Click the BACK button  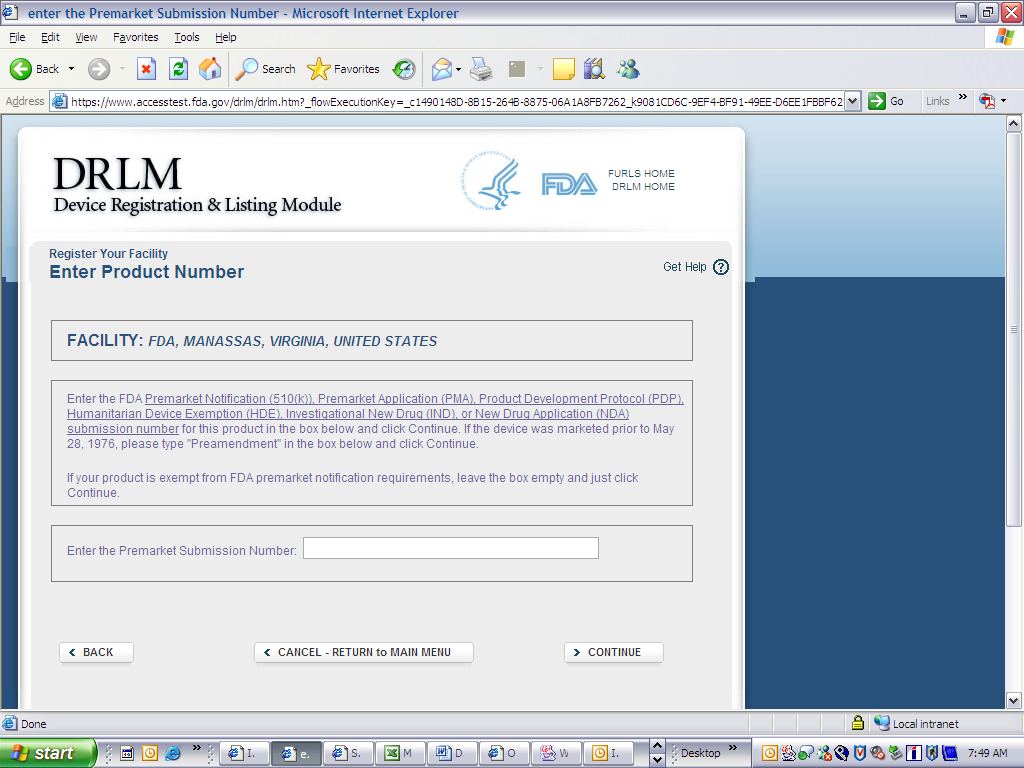coord(97,652)
